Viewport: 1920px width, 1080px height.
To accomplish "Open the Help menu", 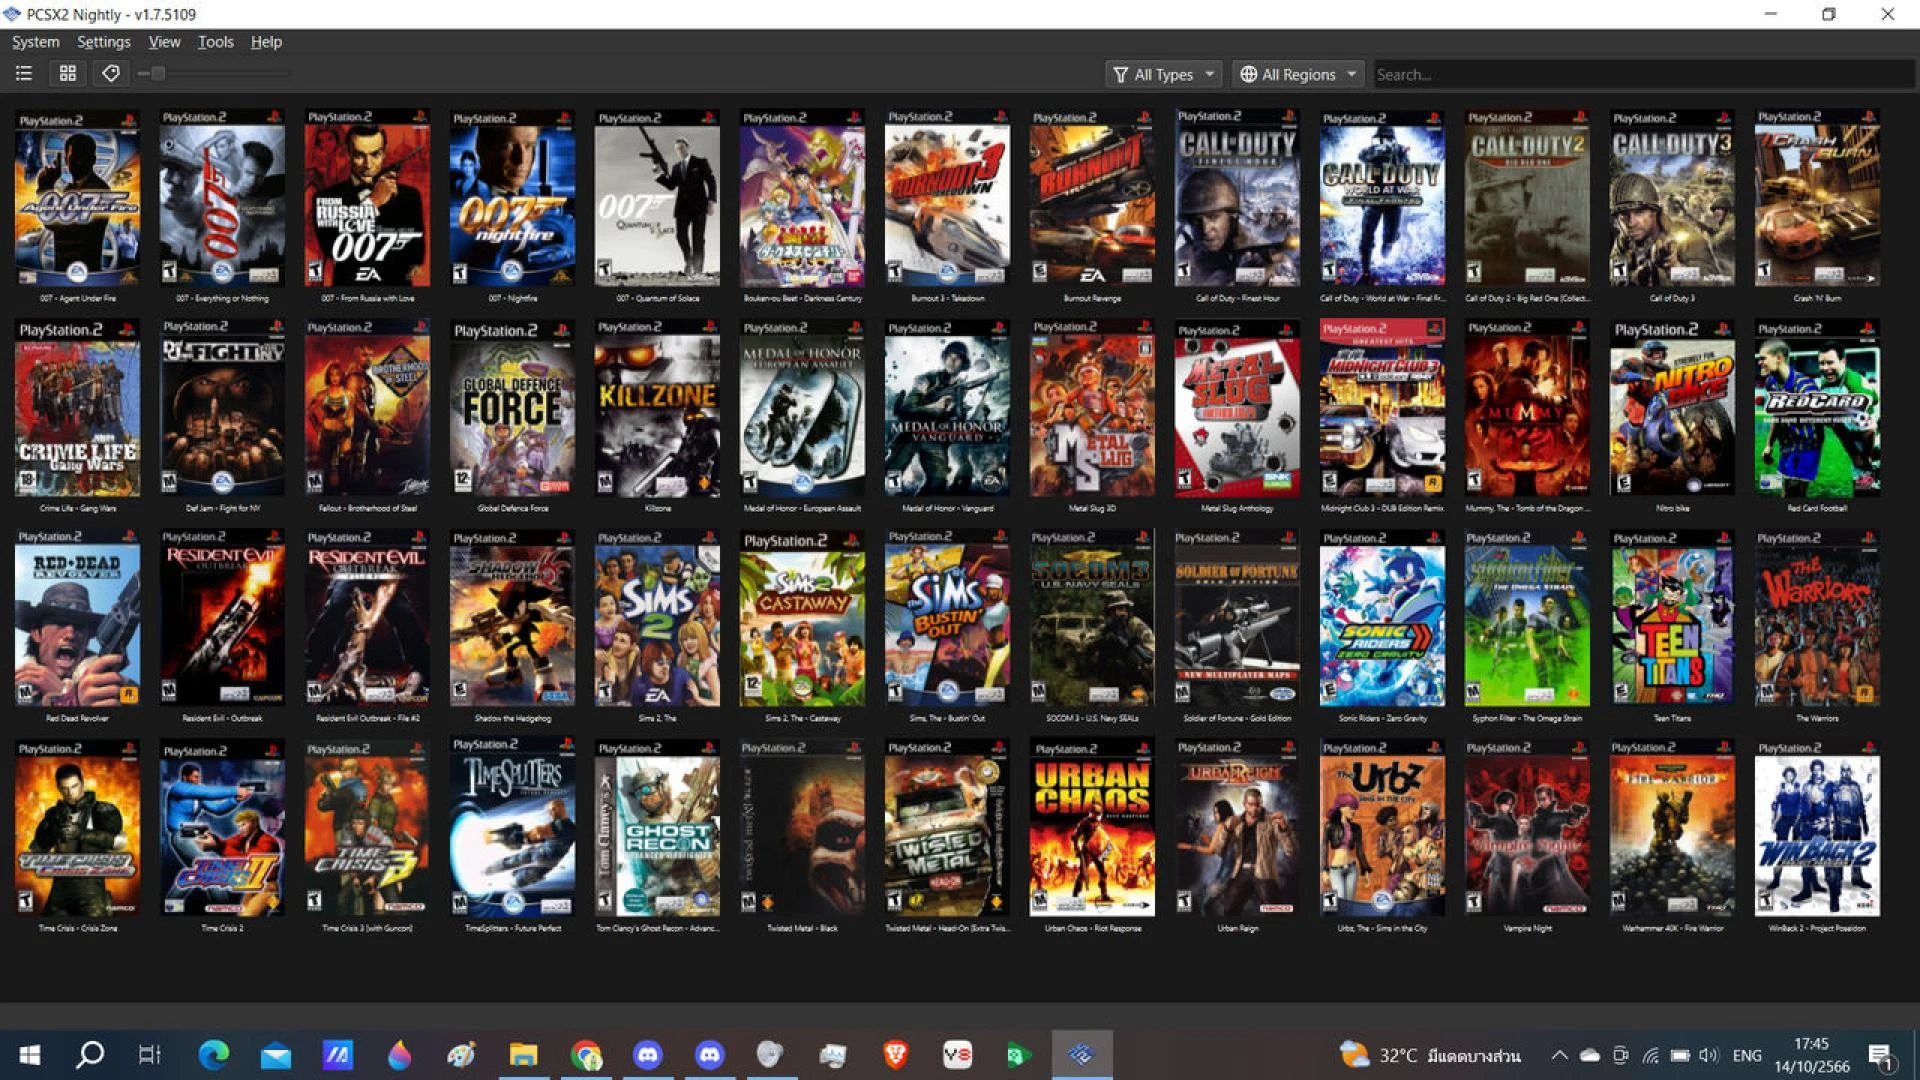I will [266, 42].
